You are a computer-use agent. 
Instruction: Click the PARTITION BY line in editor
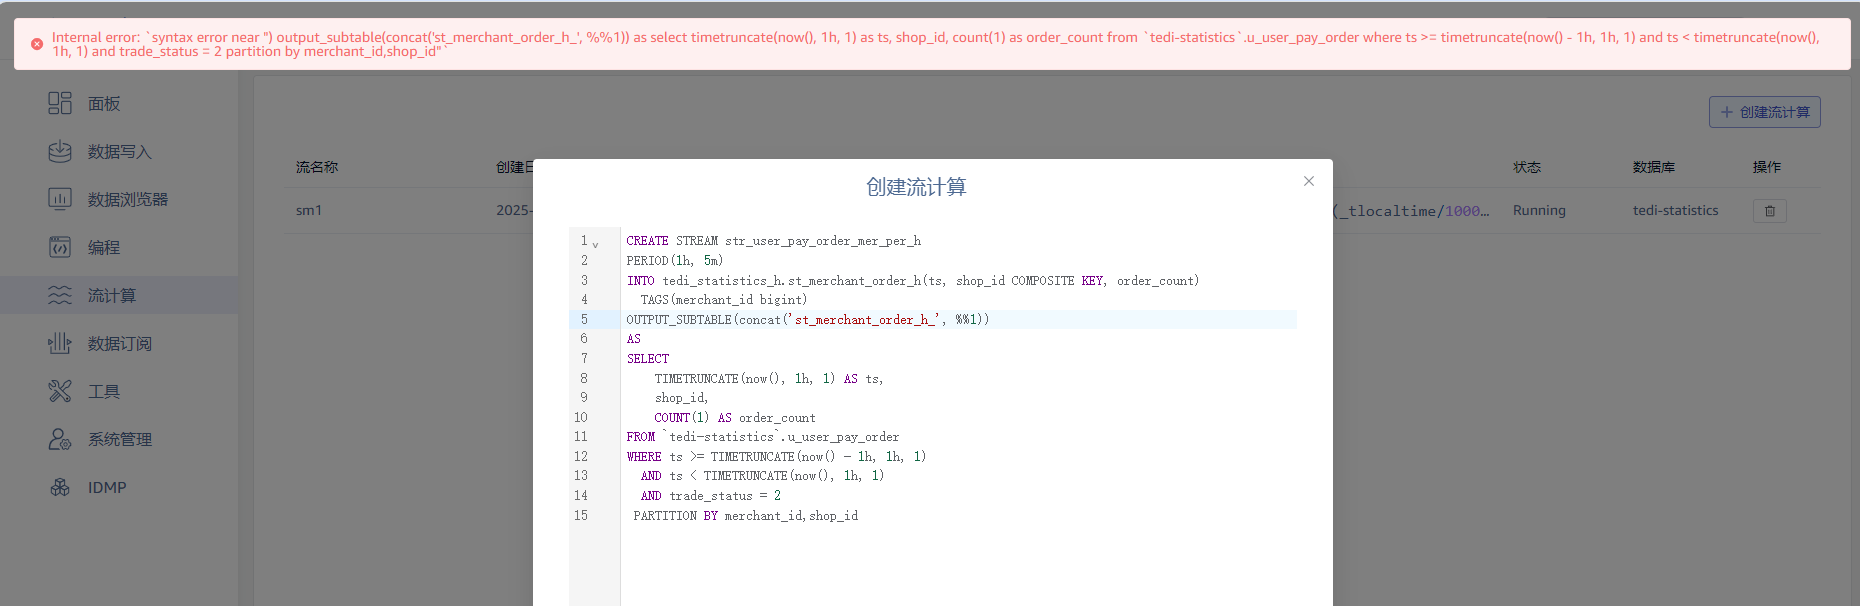[745, 516]
